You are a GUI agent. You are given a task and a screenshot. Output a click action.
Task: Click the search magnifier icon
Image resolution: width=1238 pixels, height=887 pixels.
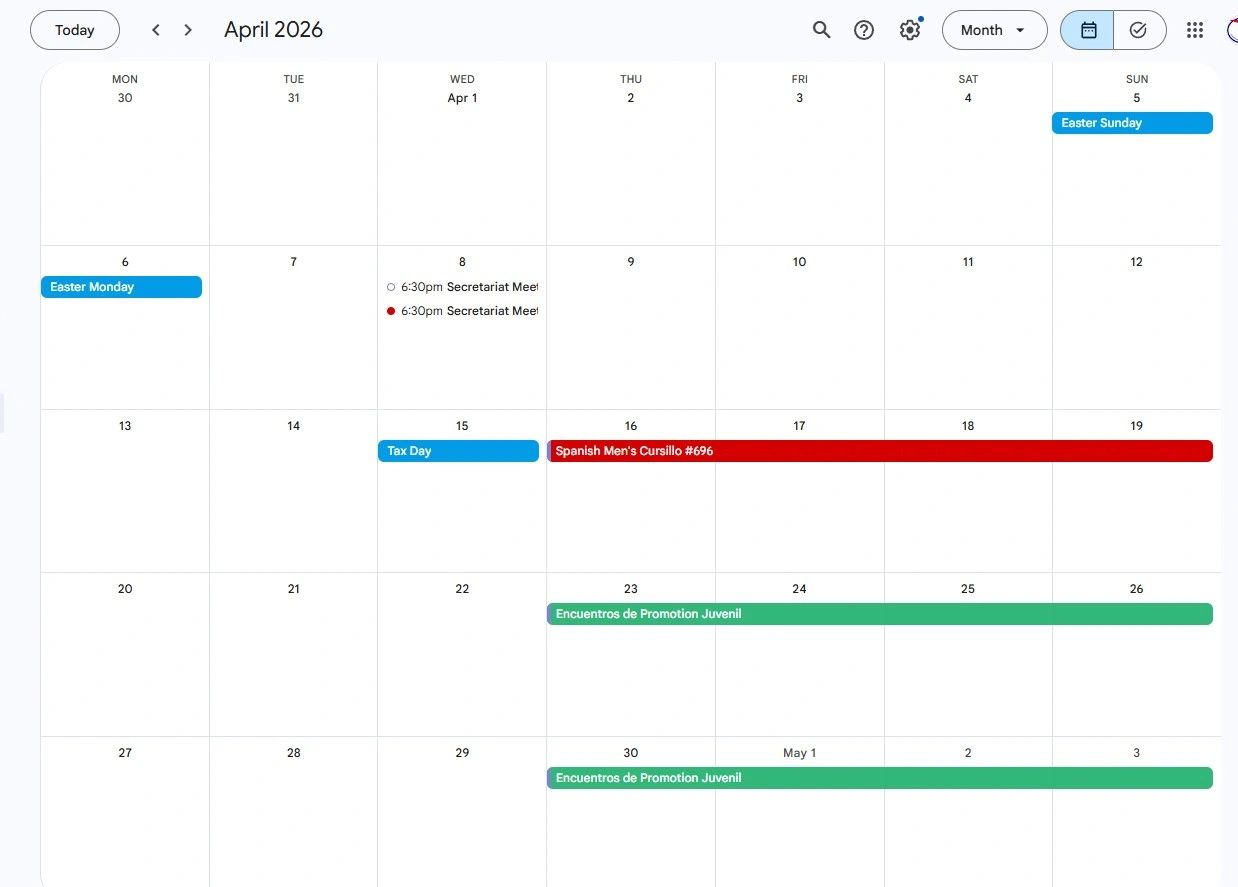pyautogui.click(x=821, y=30)
